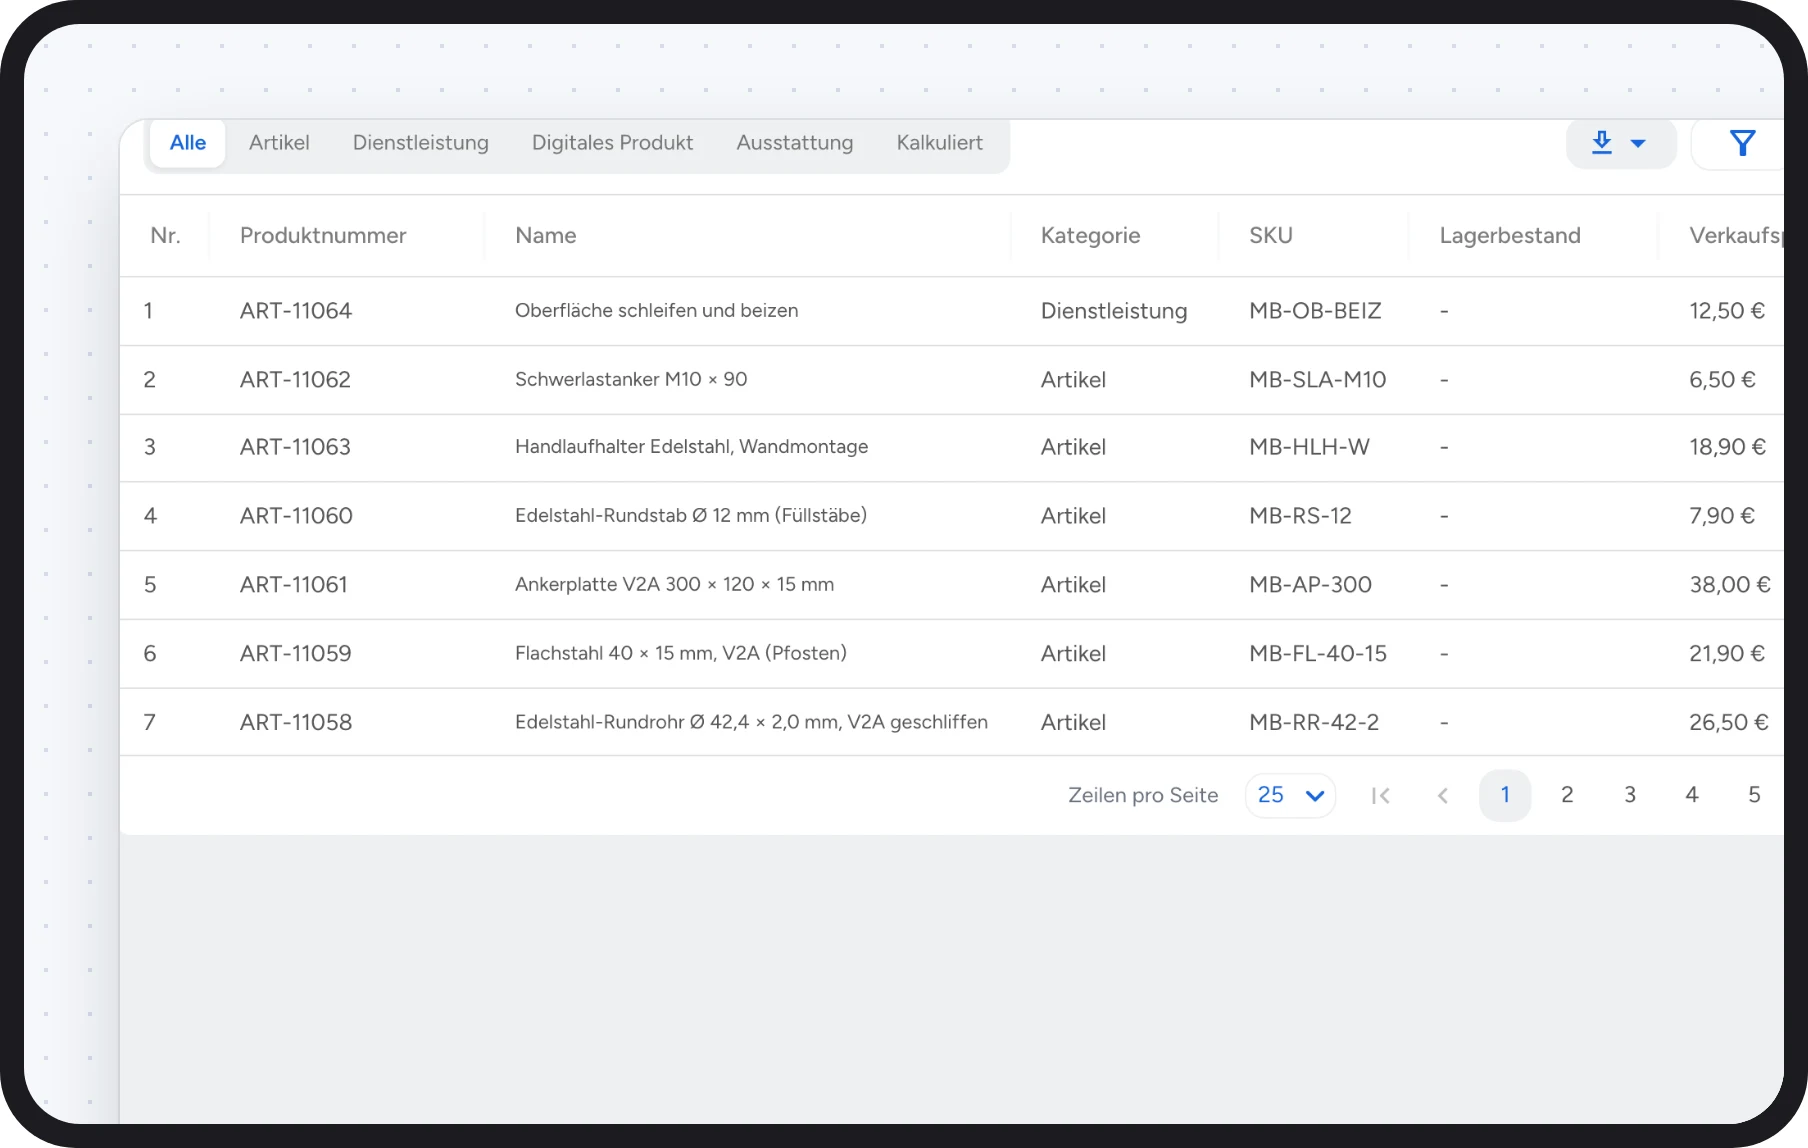
Task: Open the filter funnel icon
Action: (1742, 143)
